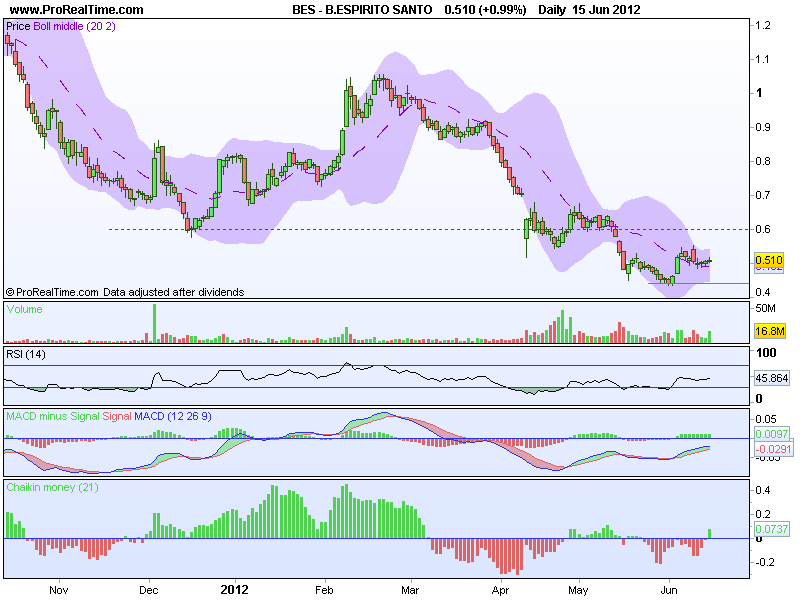Click the May label on time axis

pos(578,590)
